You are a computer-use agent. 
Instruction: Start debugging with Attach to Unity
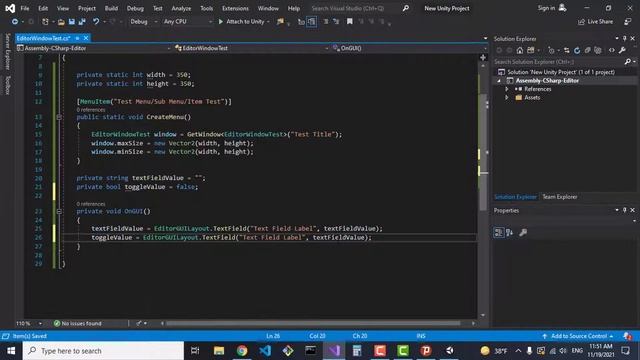pos(244,22)
